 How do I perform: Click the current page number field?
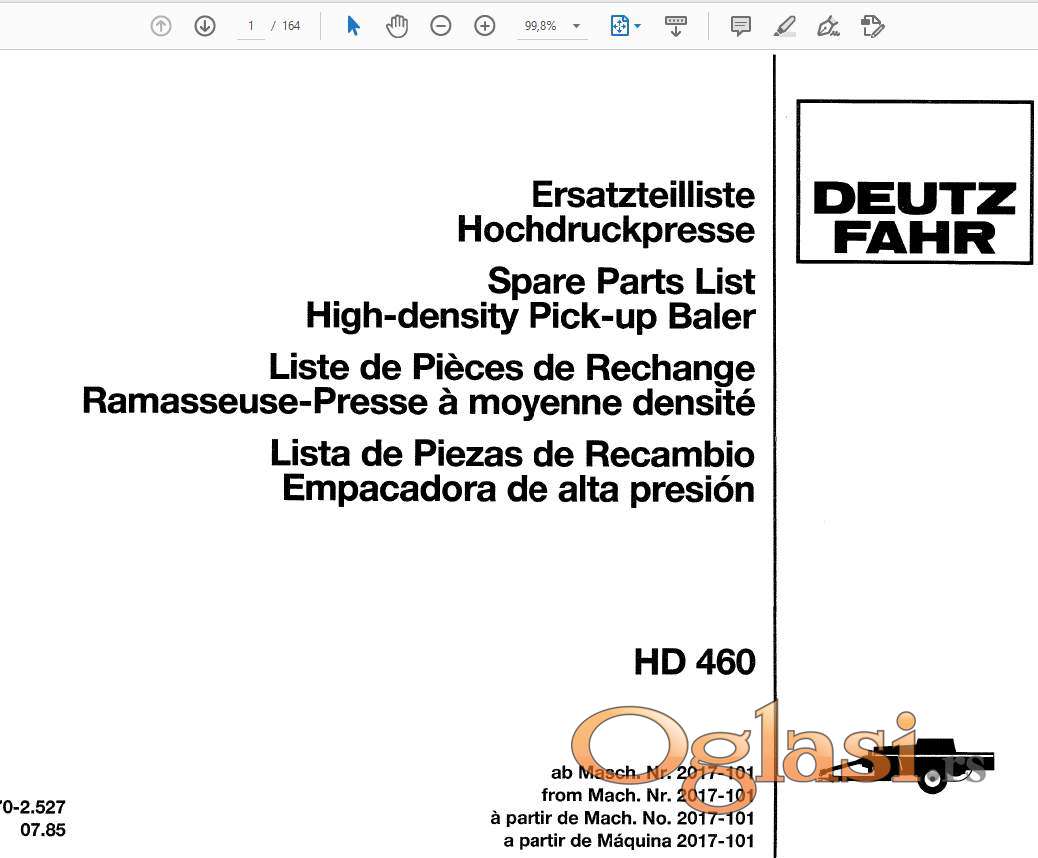251,26
